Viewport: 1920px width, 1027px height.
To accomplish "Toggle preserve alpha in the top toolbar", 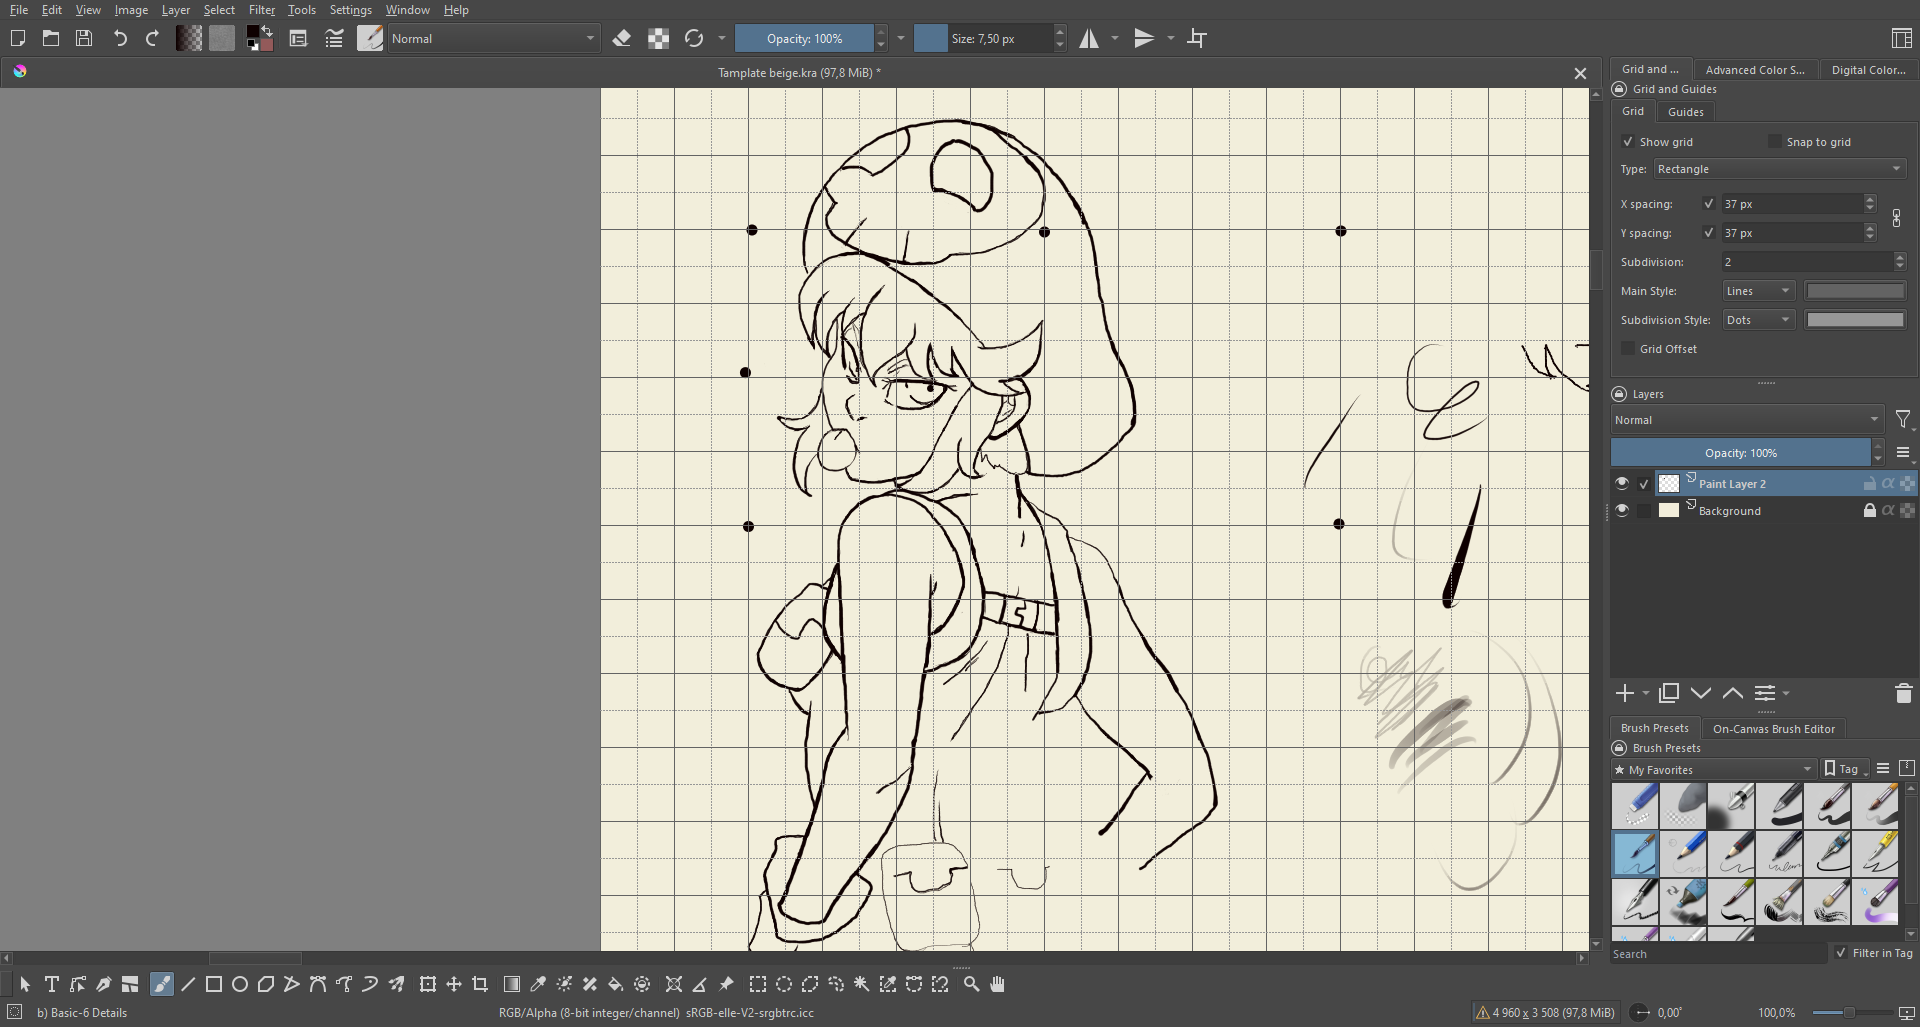I will coord(658,38).
